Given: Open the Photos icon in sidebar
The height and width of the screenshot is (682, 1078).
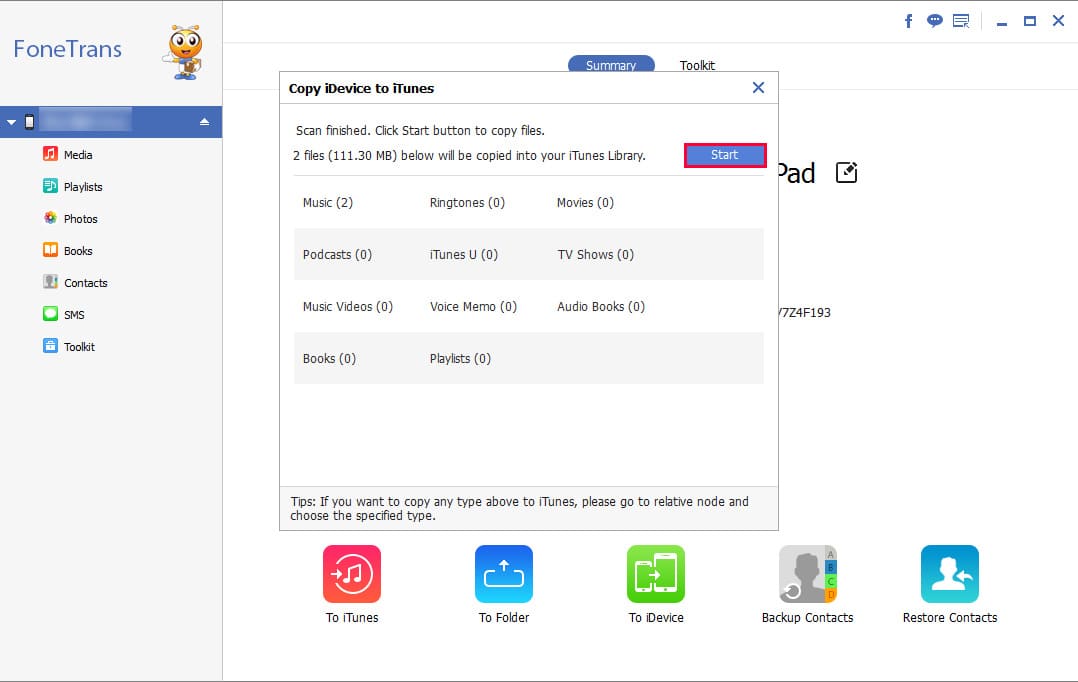Looking at the screenshot, I should point(50,218).
